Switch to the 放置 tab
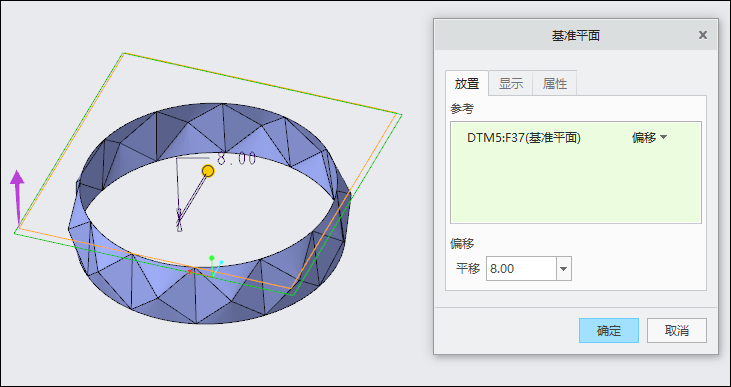This screenshot has width=731, height=387. 467,84
